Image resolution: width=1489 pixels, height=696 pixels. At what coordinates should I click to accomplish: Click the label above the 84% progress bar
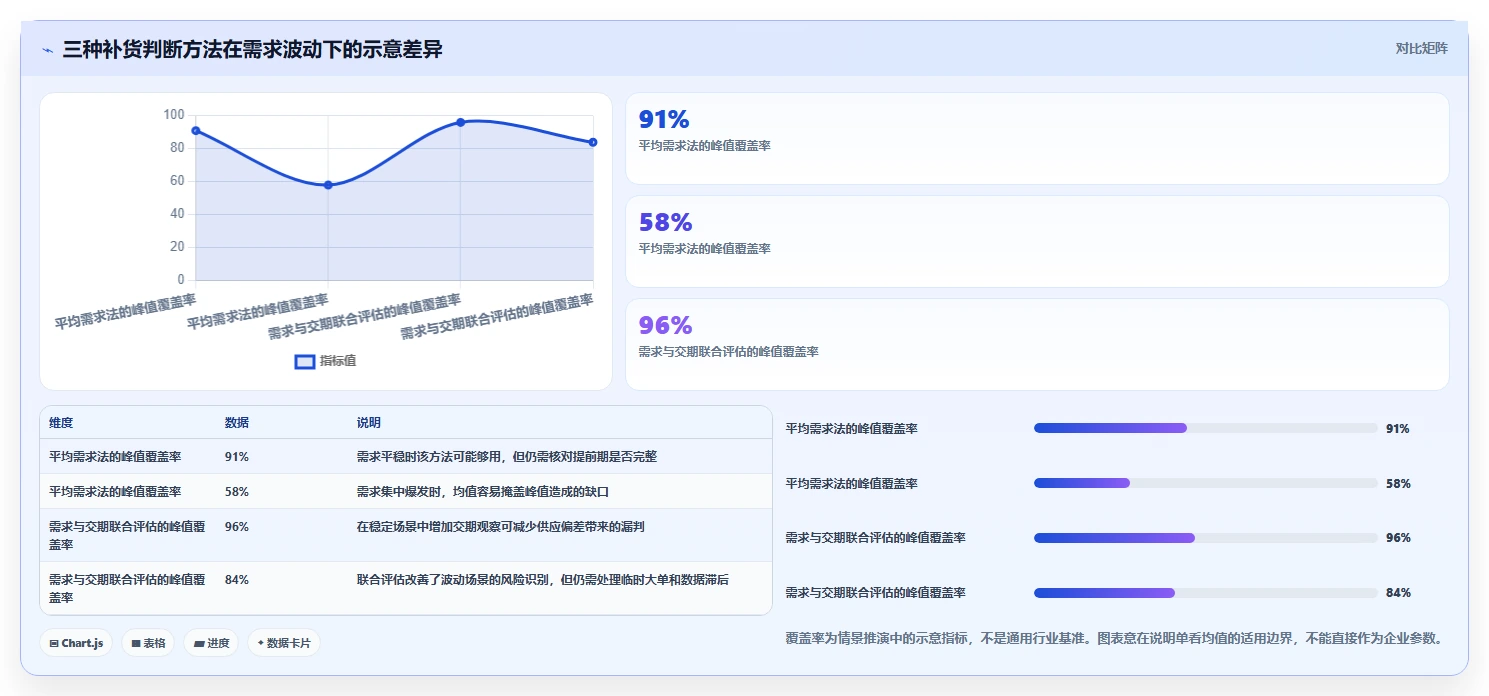[x=876, y=593]
